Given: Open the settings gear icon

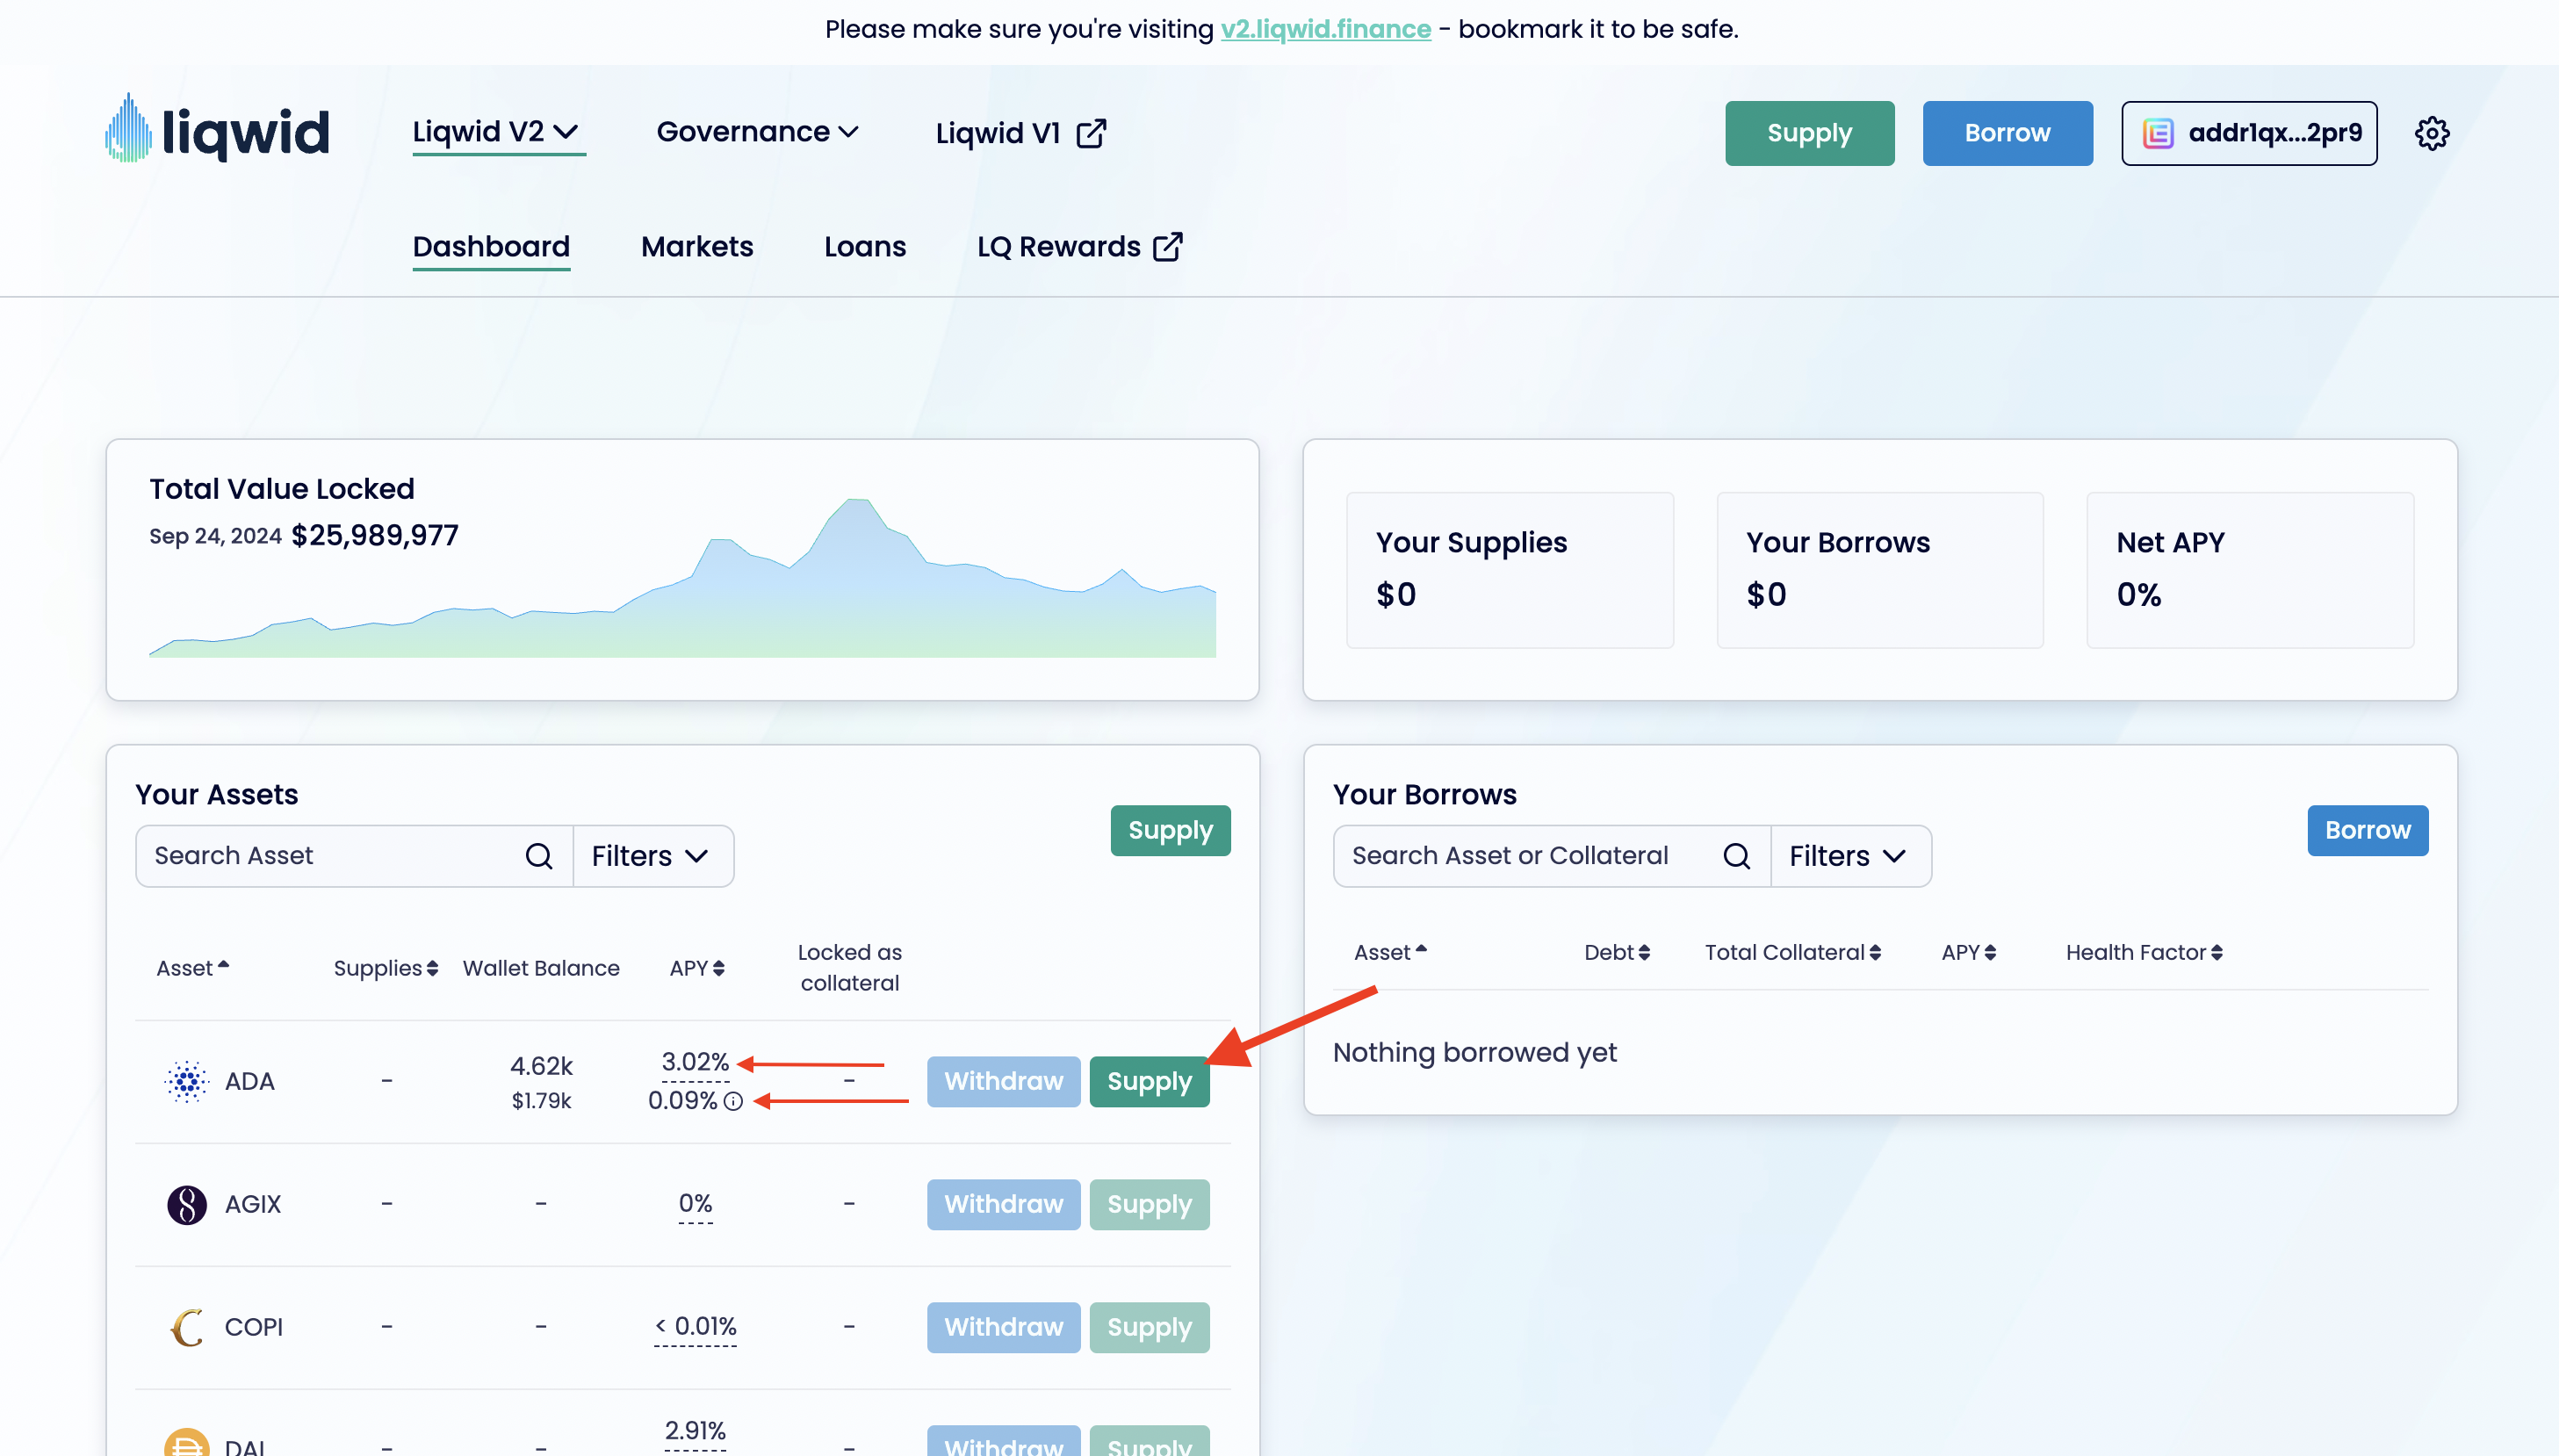Looking at the screenshot, I should click(x=2432, y=133).
